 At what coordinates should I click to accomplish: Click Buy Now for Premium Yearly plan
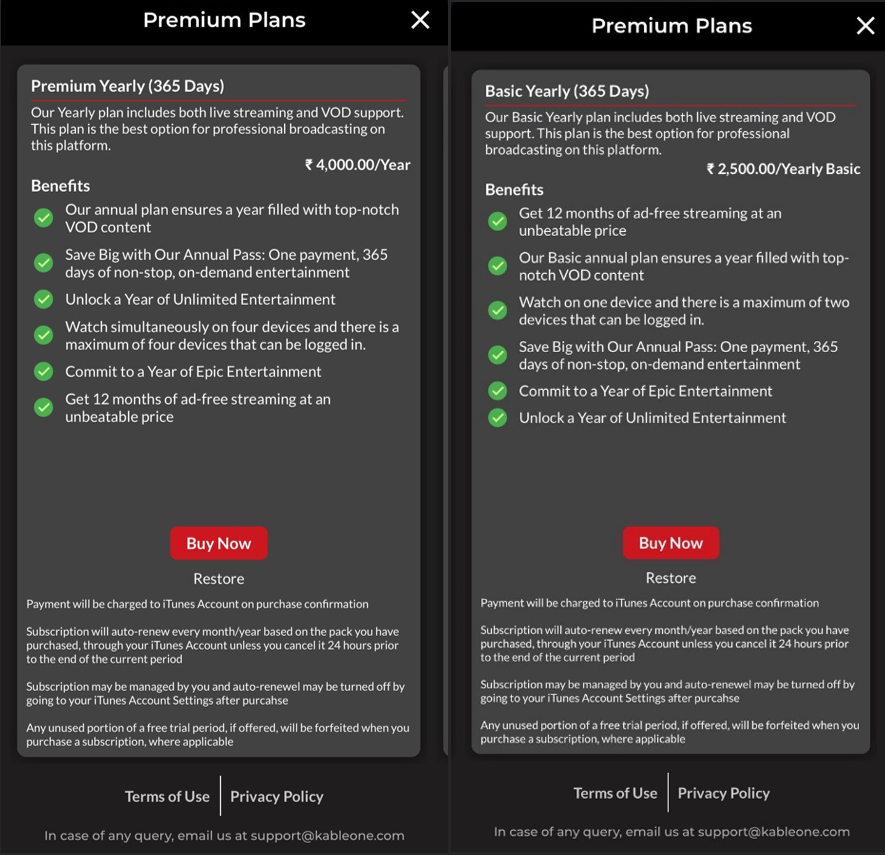[219, 543]
